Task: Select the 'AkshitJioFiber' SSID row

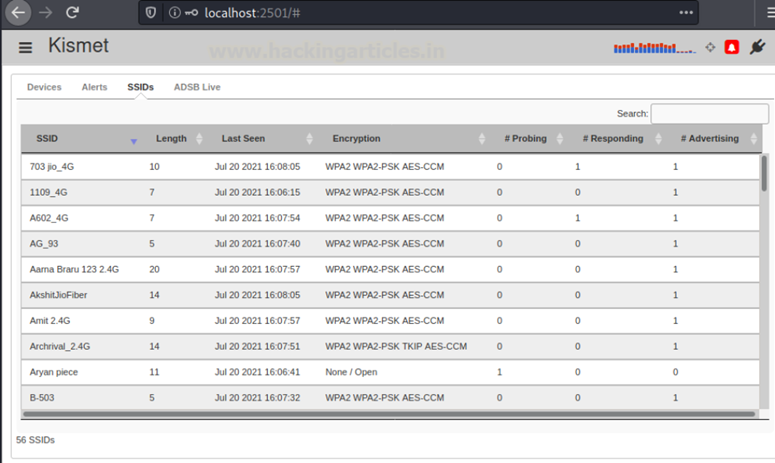Action: pyautogui.click(x=390, y=295)
